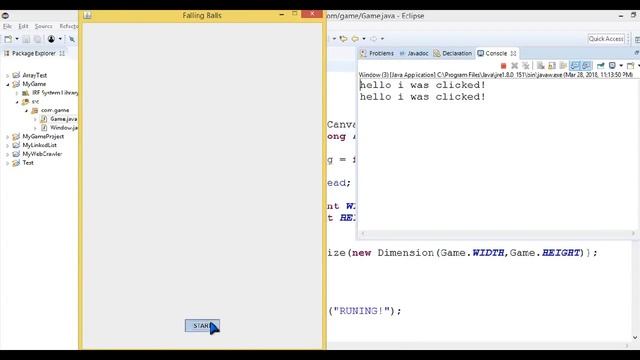
Task: Open the Forward navigation history dropdown
Action: click(x=382, y=39)
